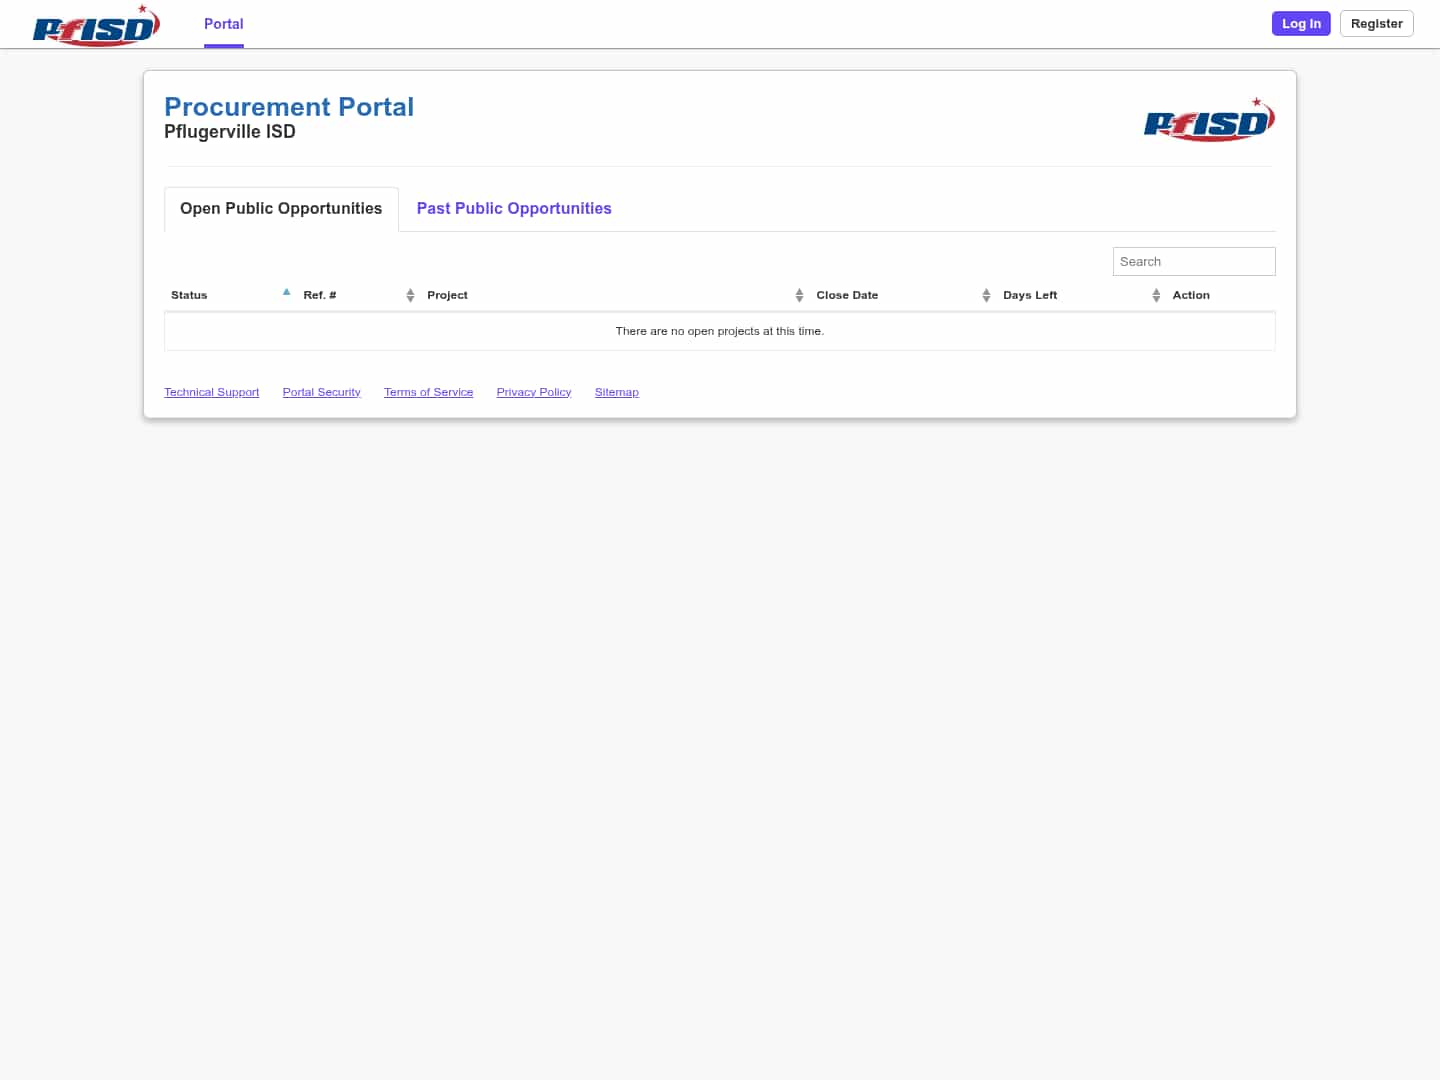The width and height of the screenshot is (1440, 1080).
Task: Focus the Search input field
Action: 1194,262
